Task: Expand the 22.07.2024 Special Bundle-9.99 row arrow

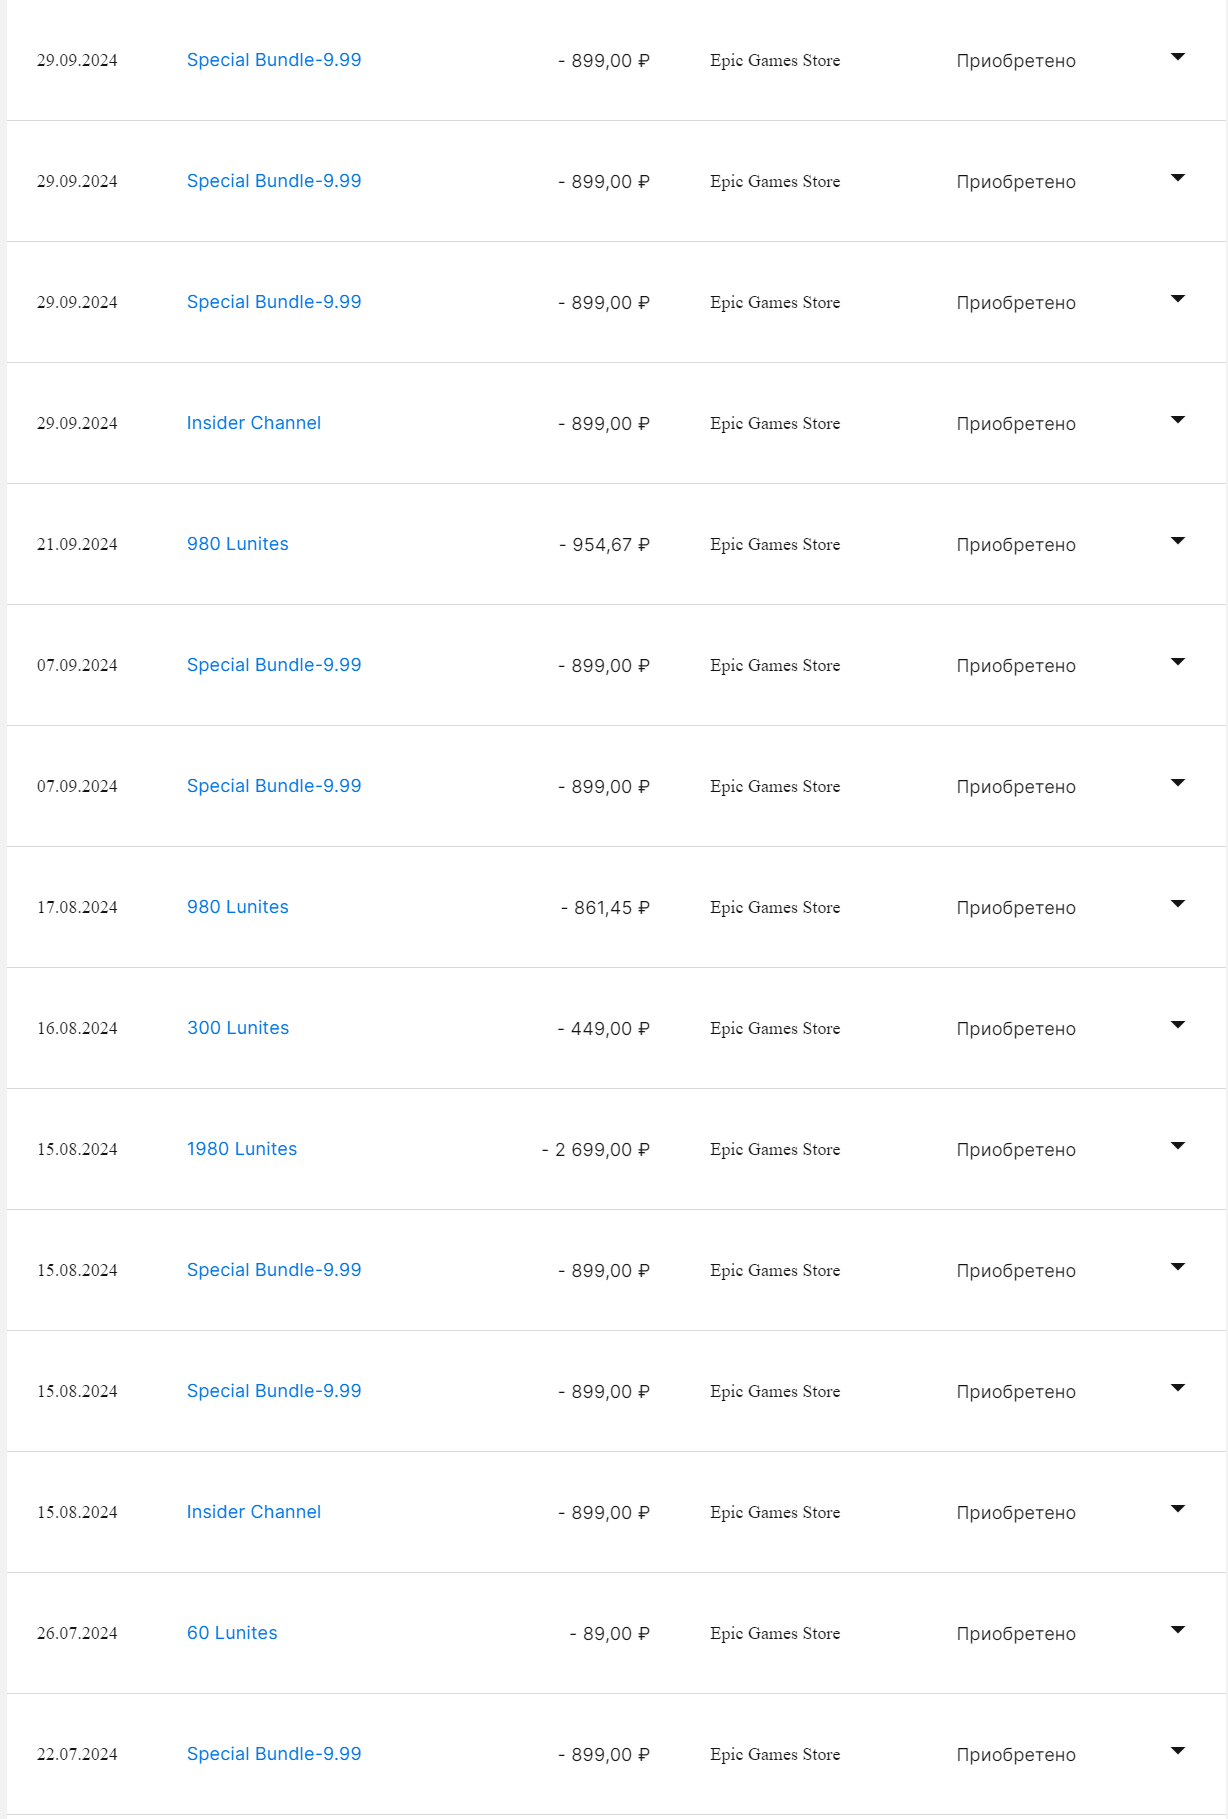Action: 1177,1751
